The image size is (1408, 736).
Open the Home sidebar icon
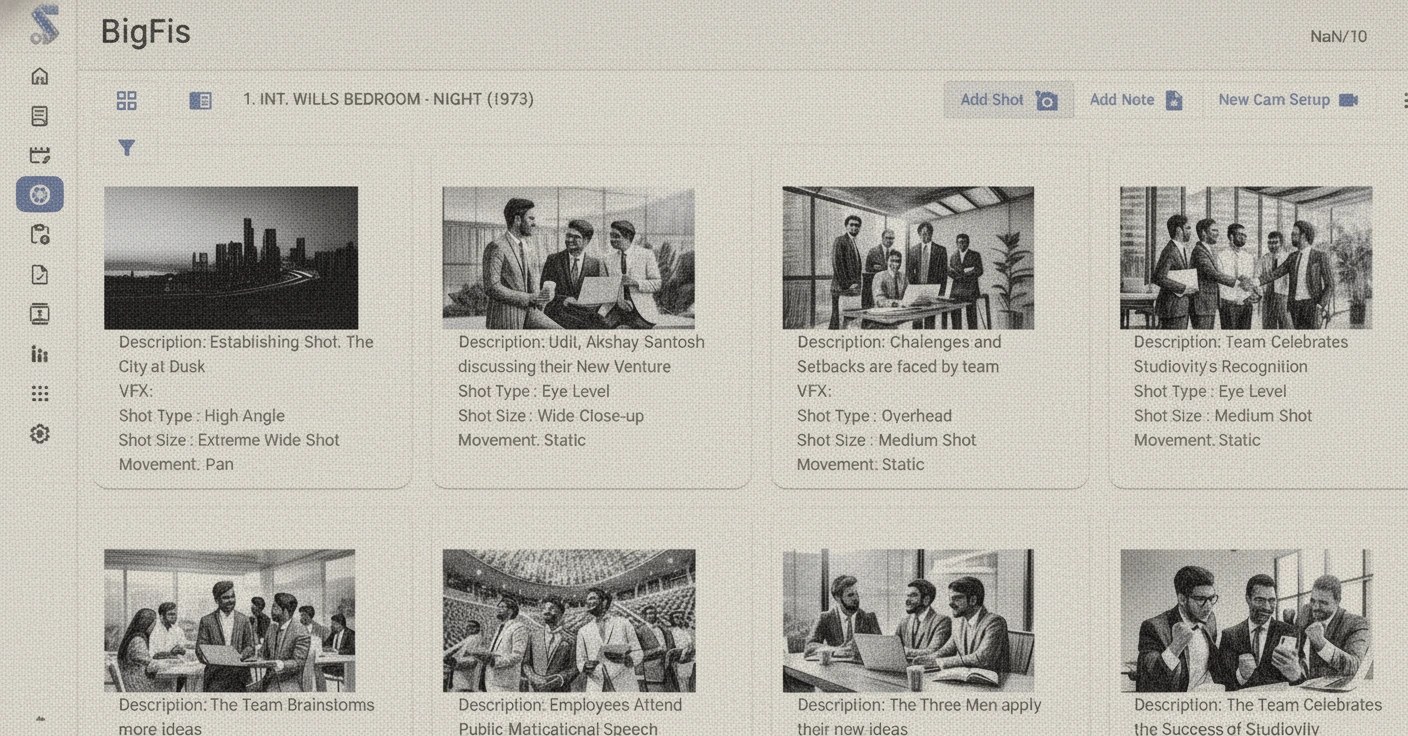39,75
